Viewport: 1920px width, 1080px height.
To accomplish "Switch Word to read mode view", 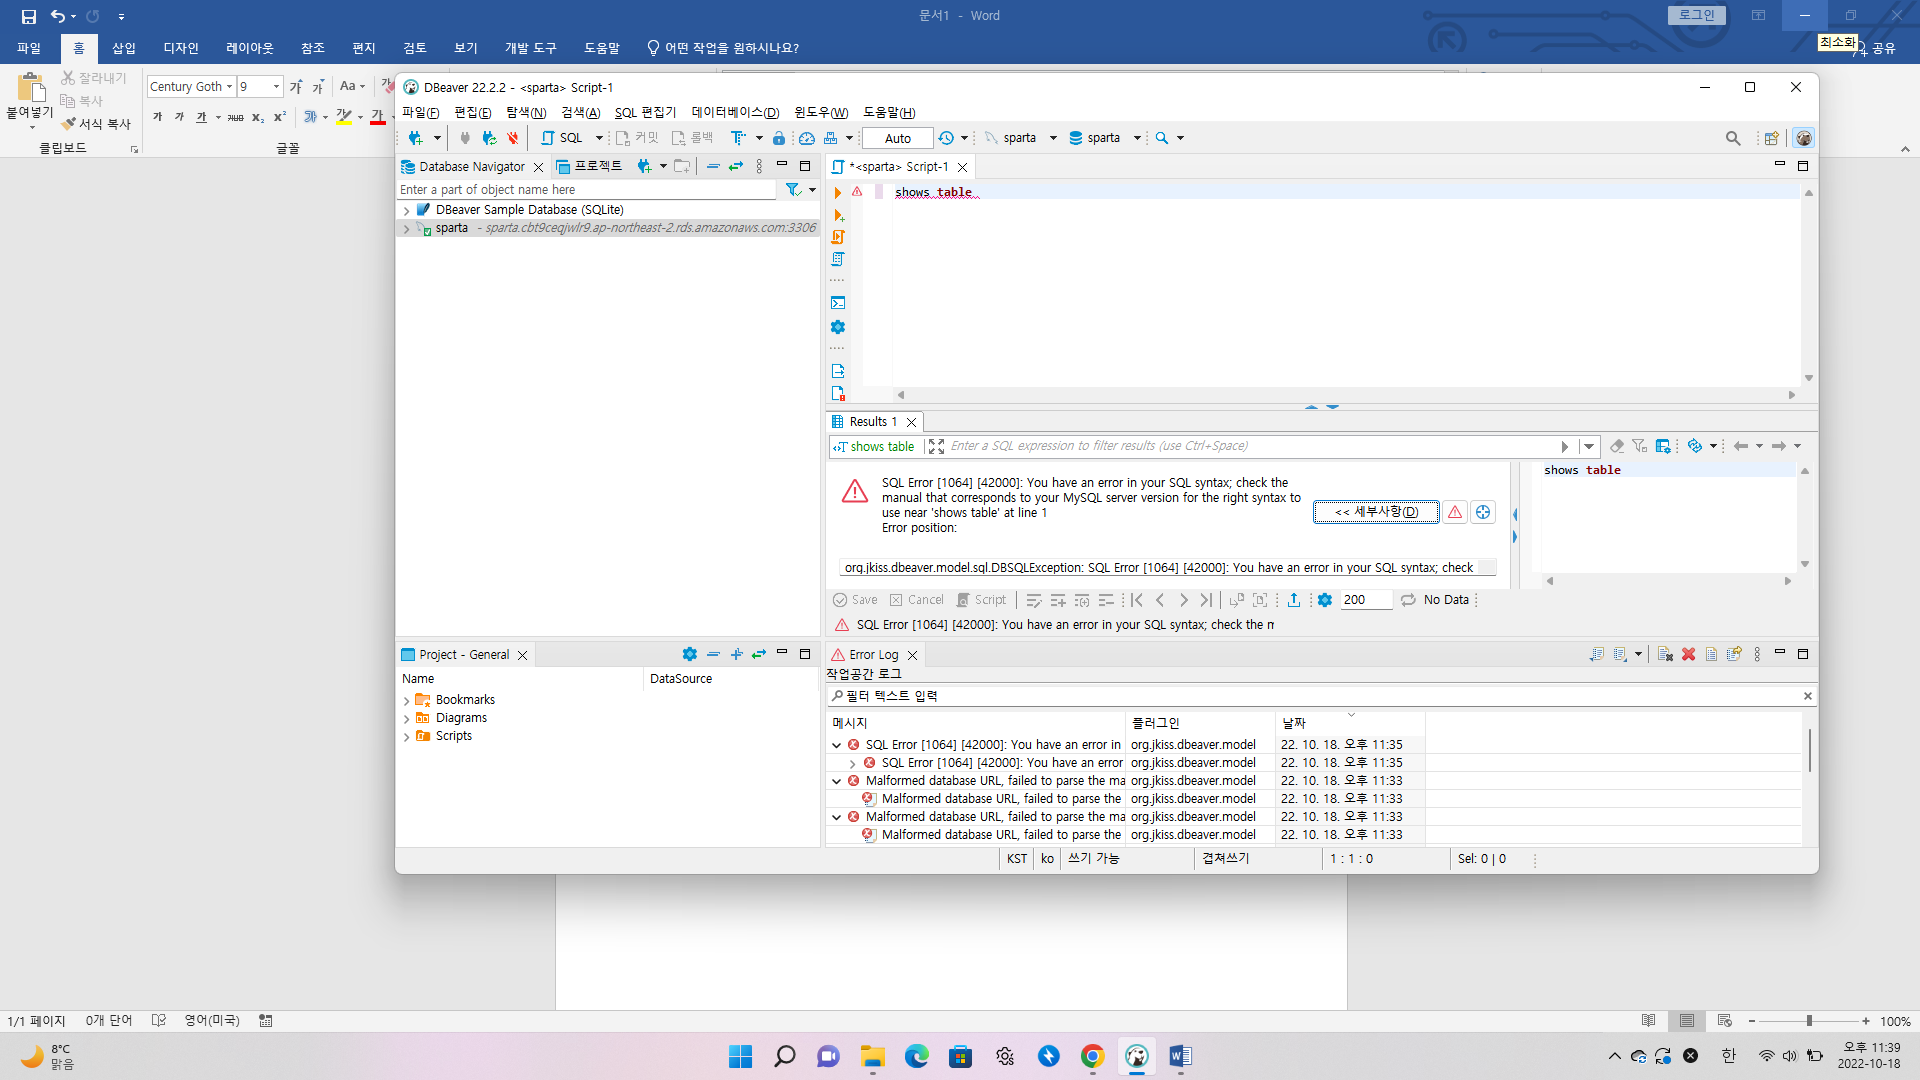I will click(x=1648, y=1021).
